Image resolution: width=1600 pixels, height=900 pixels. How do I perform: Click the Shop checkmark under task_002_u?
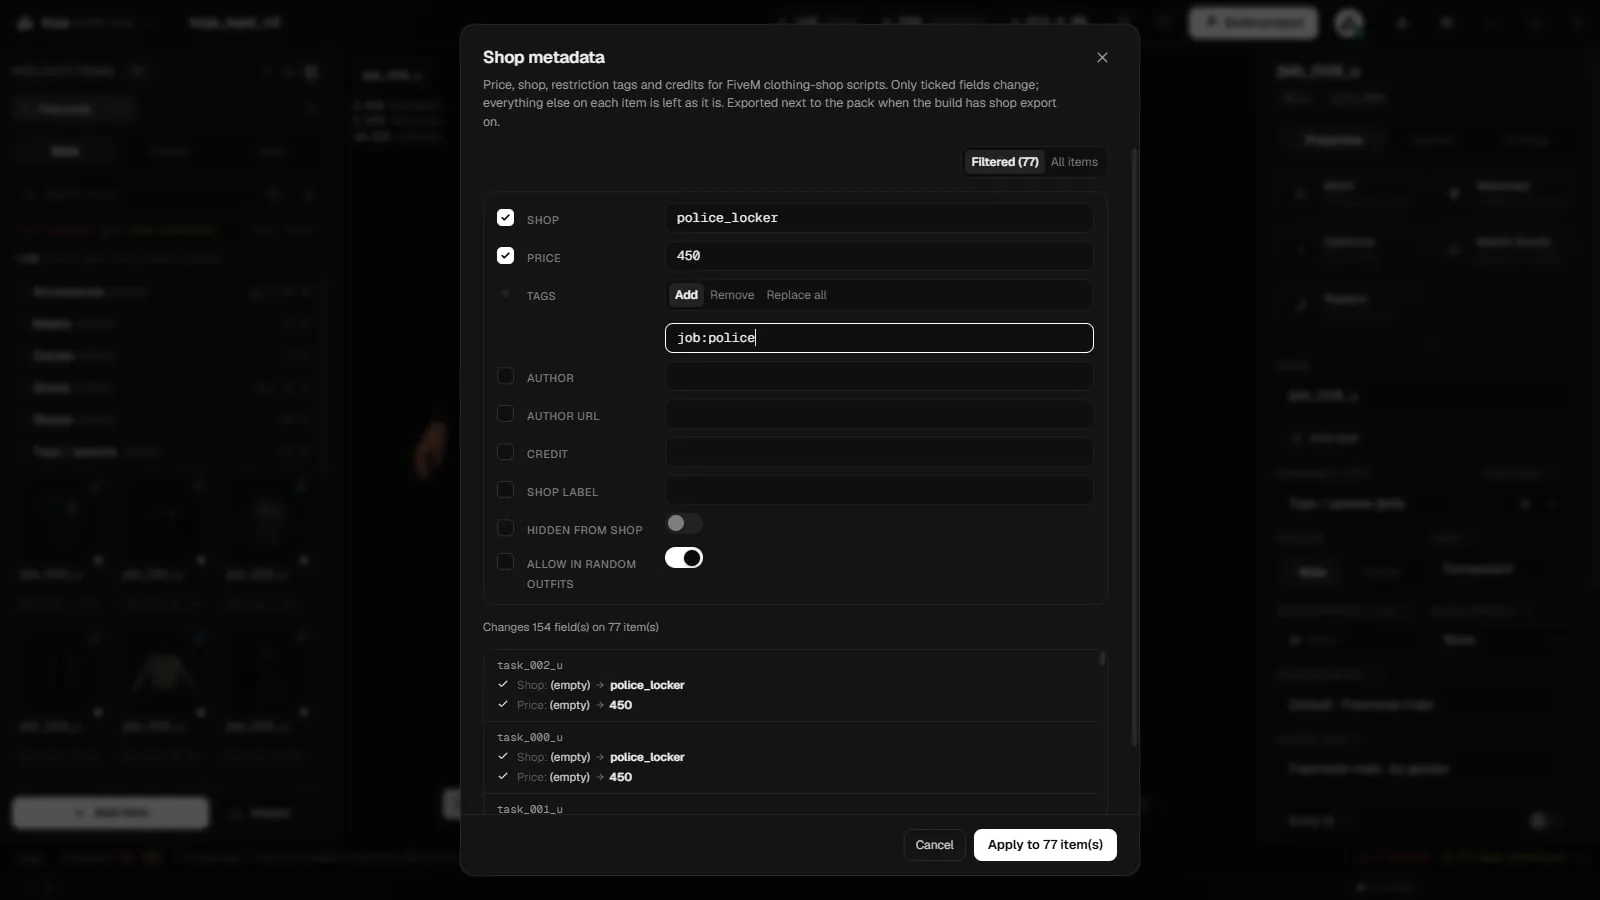click(x=503, y=685)
